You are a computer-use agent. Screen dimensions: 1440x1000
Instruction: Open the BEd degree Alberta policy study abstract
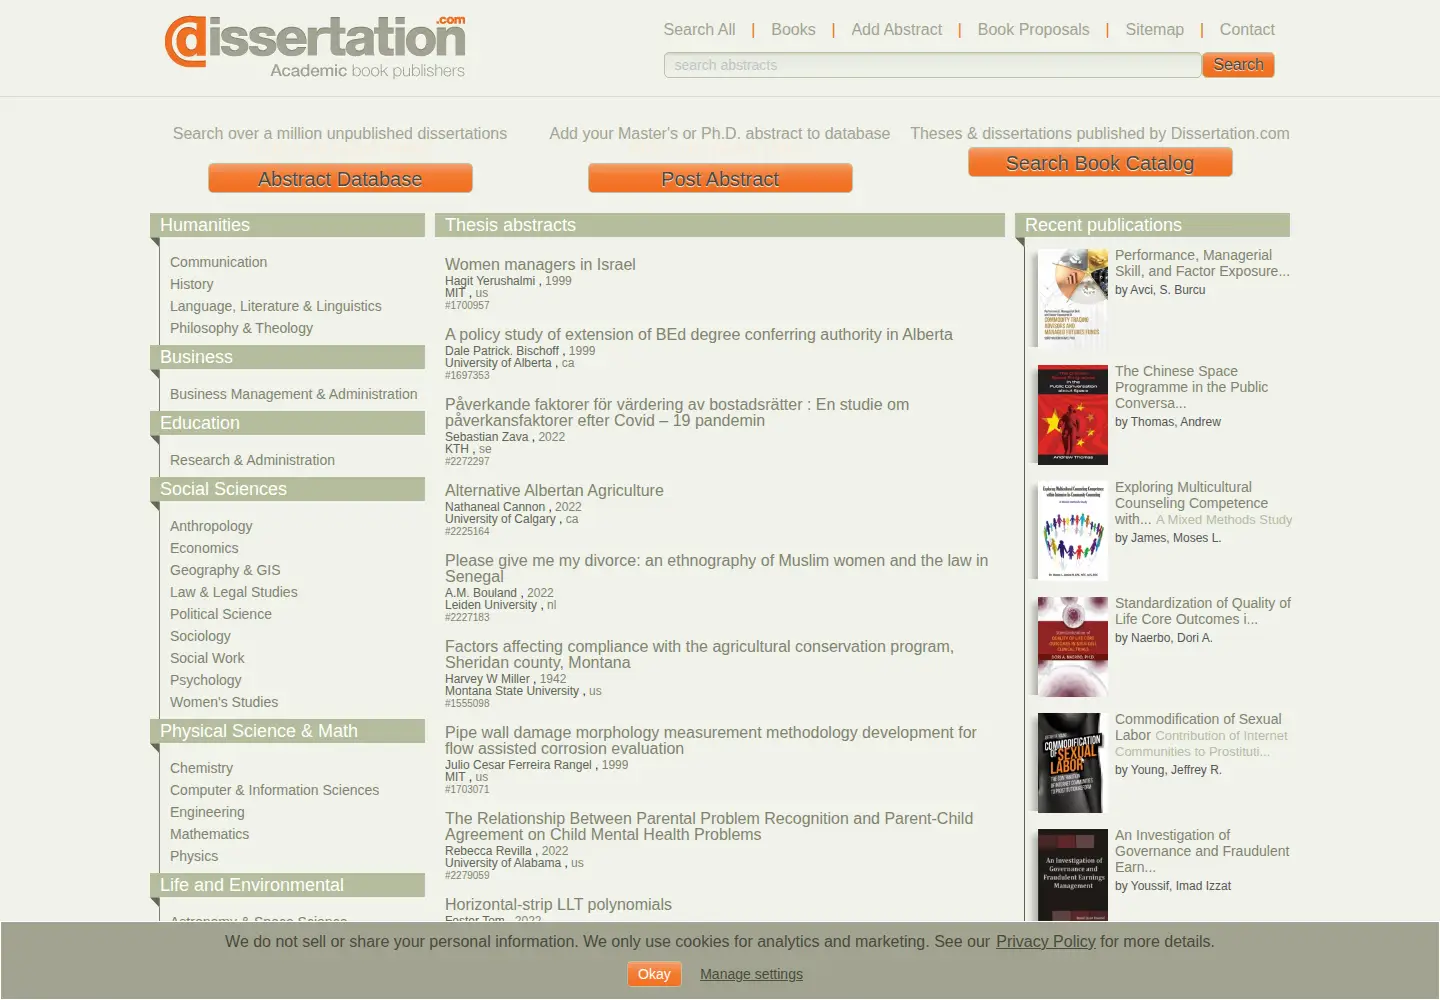click(x=698, y=335)
